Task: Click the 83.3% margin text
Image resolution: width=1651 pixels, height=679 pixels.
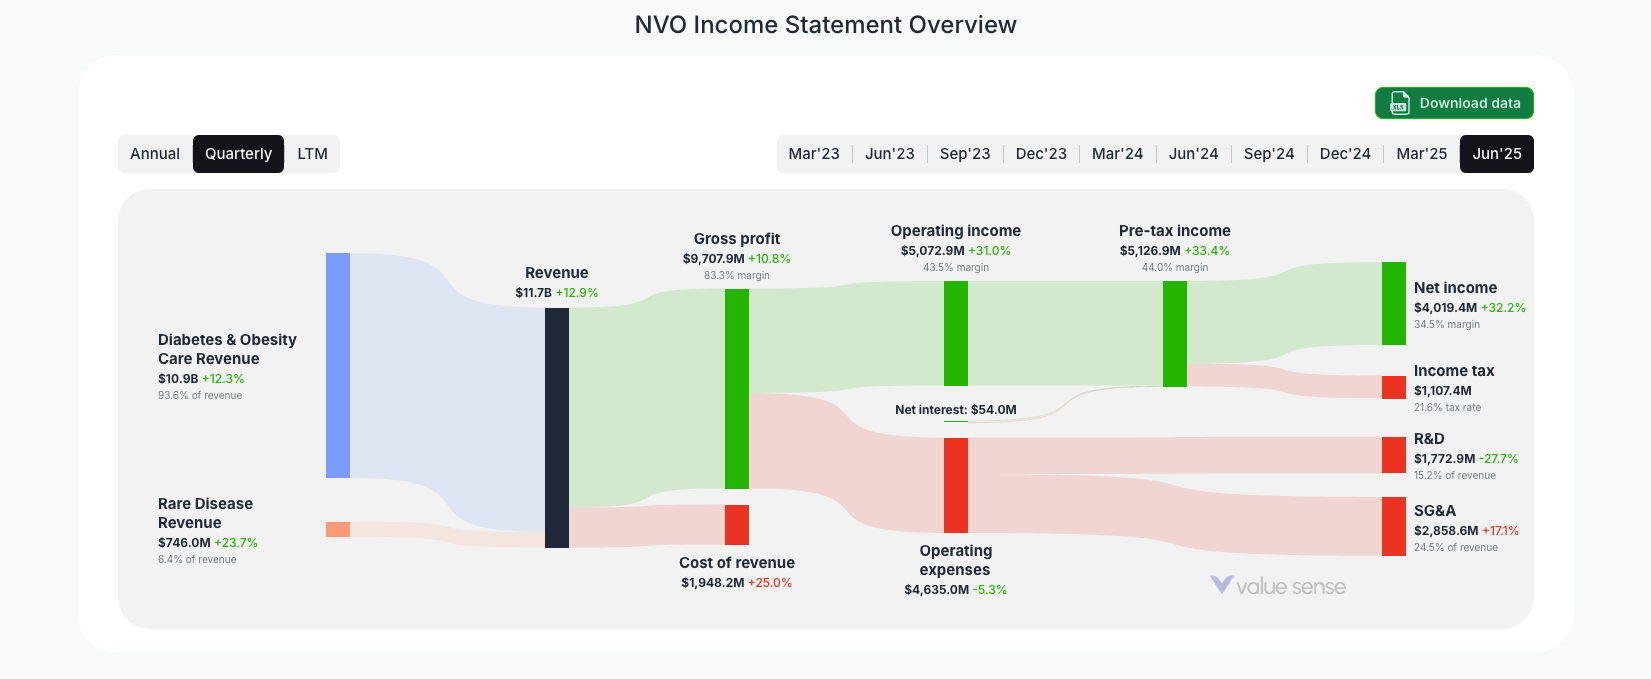Action: click(x=737, y=275)
